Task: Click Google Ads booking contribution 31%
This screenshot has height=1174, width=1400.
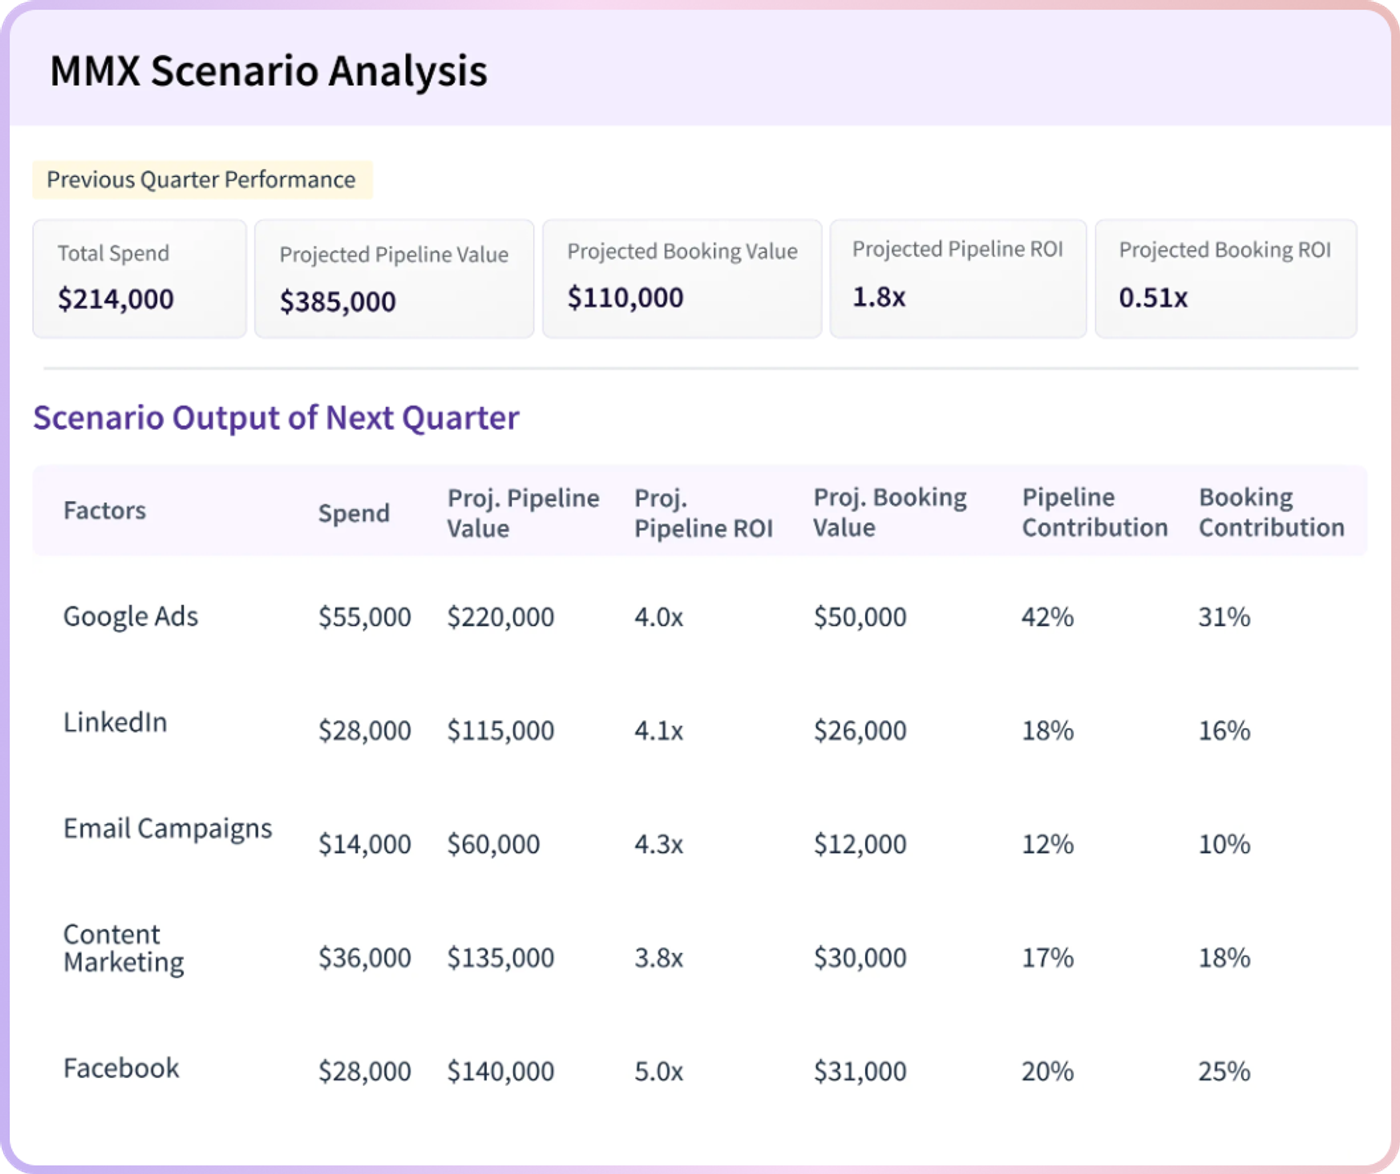Action: (x=1225, y=617)
